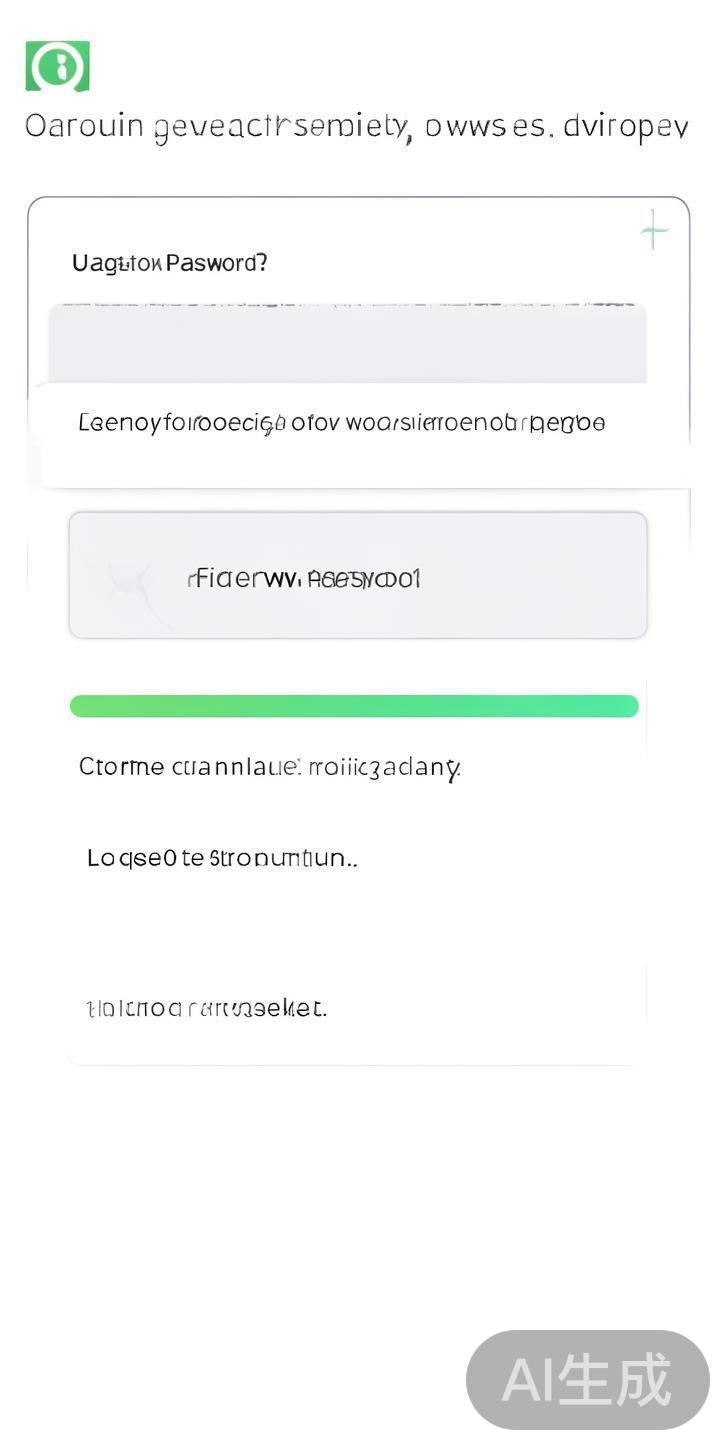This screenshot has width=720, height=1440.
Task: Tap the left end of the green bar
Action: click(82, 706)
